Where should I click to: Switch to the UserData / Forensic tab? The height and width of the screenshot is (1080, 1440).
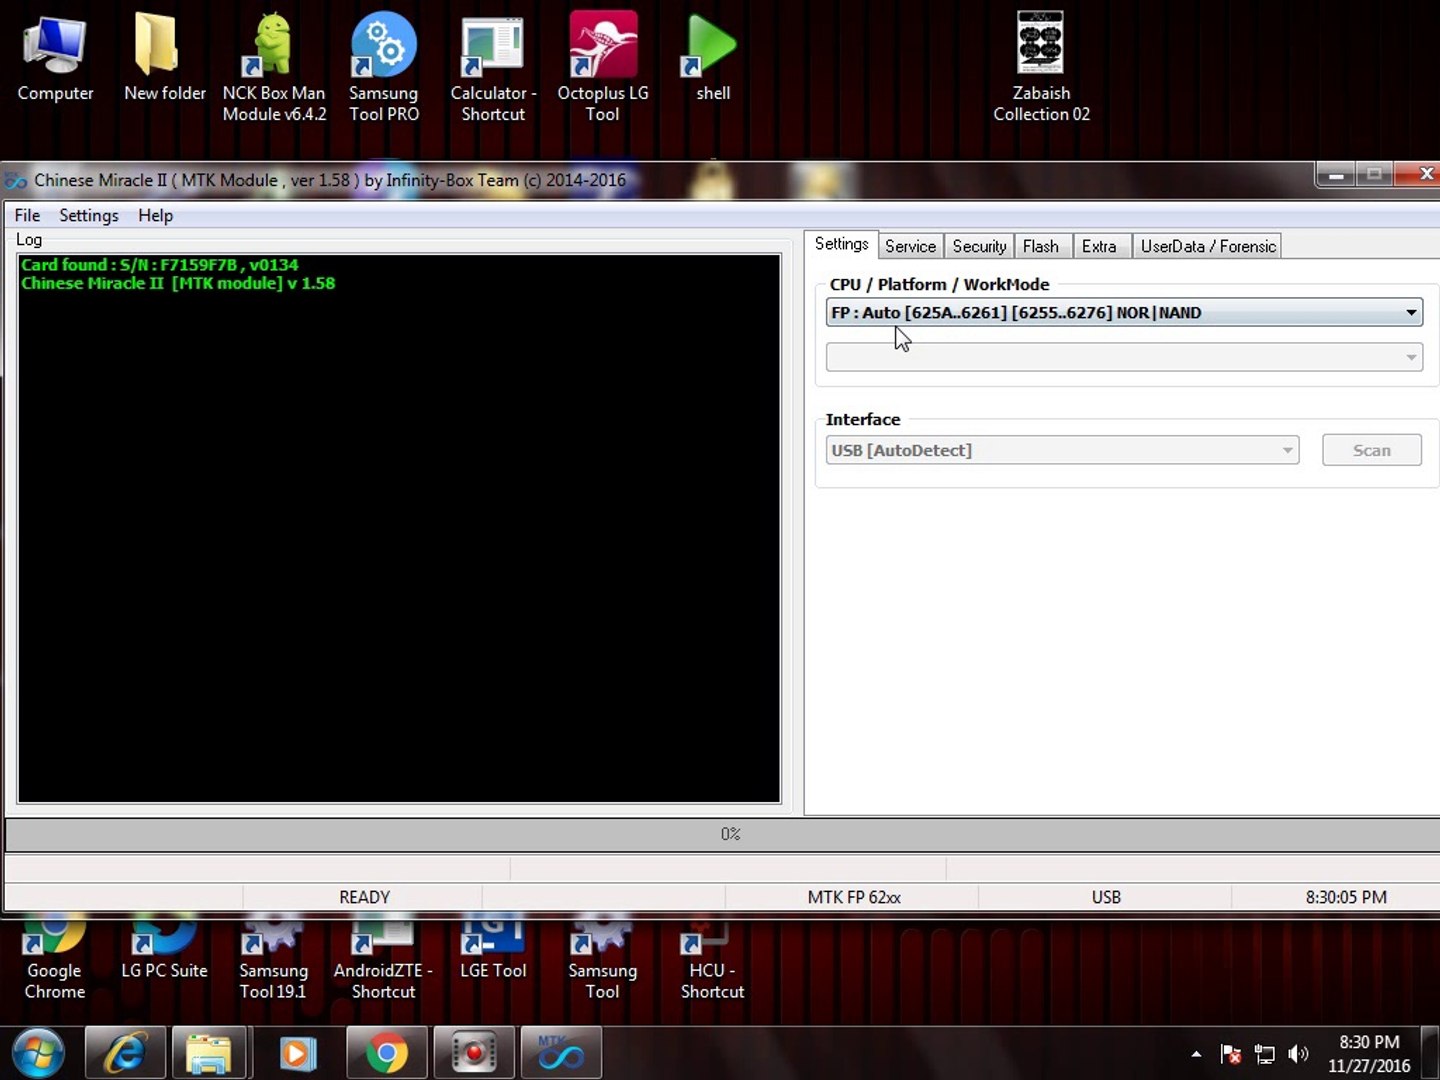coord(1208,246)
